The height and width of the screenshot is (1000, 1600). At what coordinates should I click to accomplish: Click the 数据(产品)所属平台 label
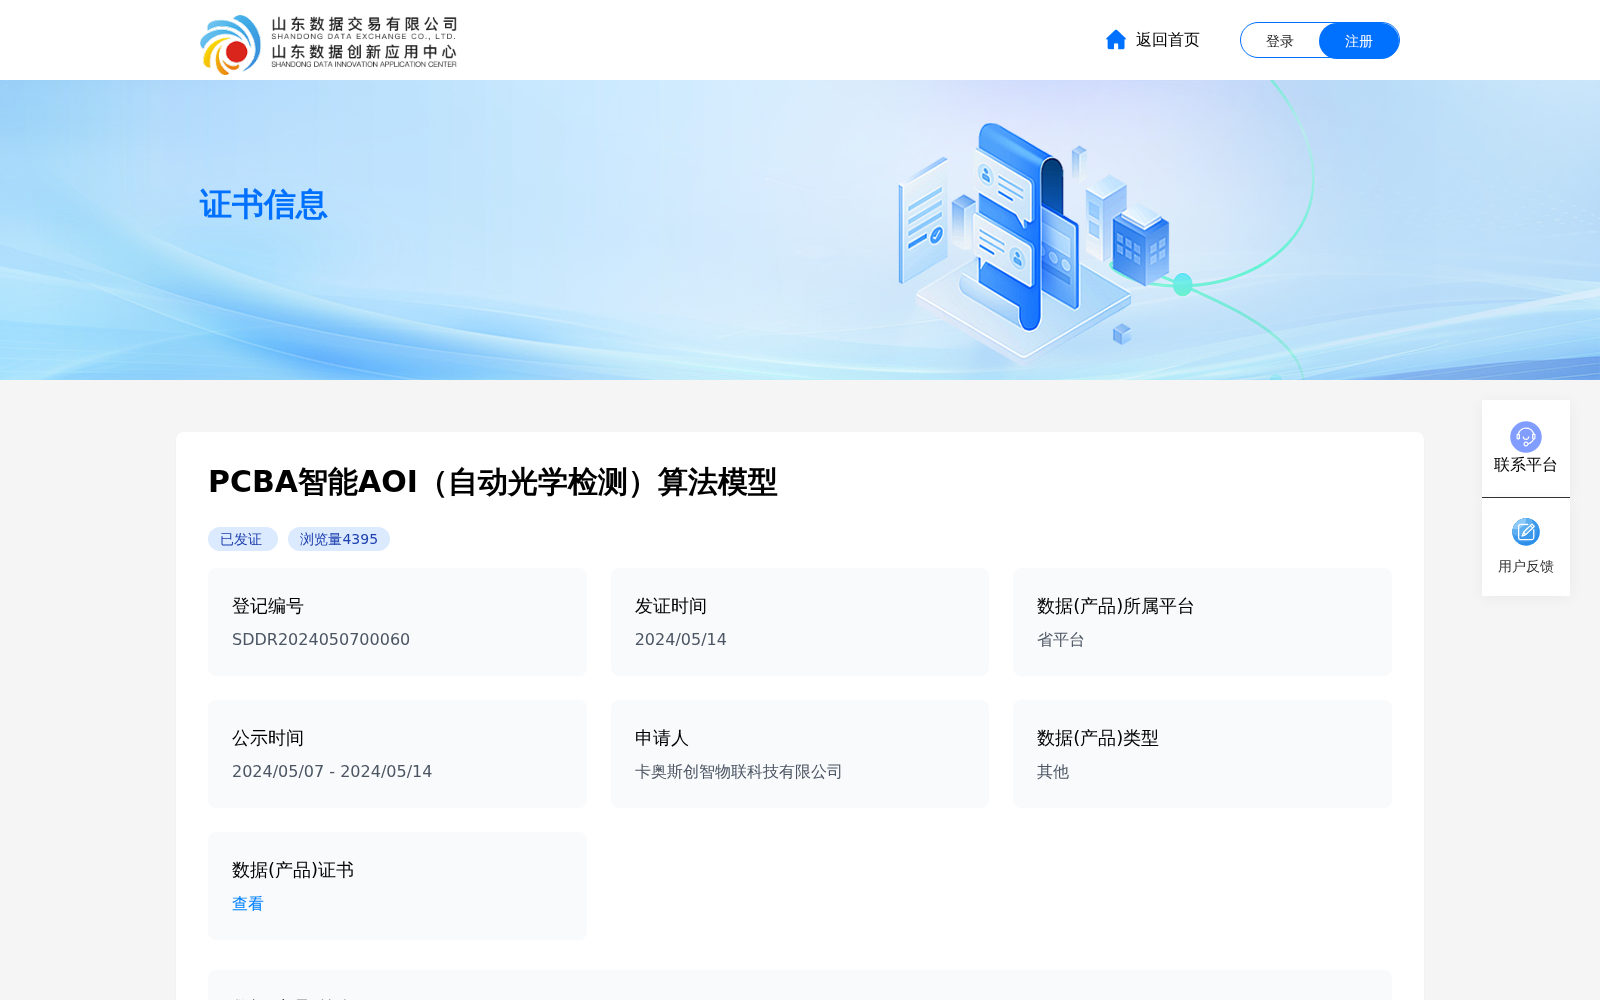(x=1116, y=606)
